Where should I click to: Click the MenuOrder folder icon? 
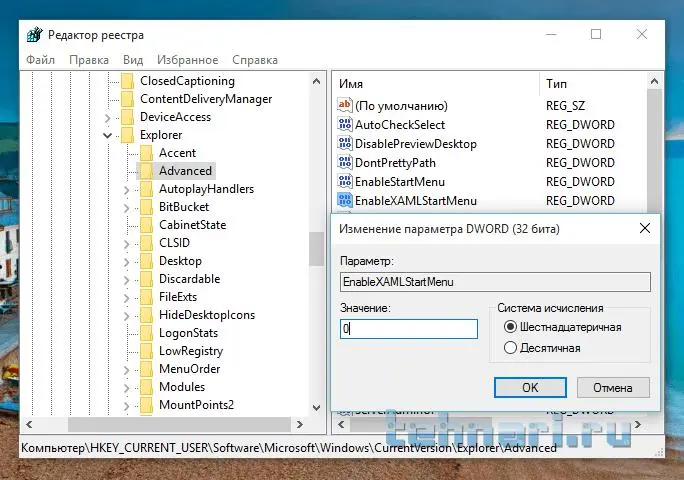click(147, 369)
